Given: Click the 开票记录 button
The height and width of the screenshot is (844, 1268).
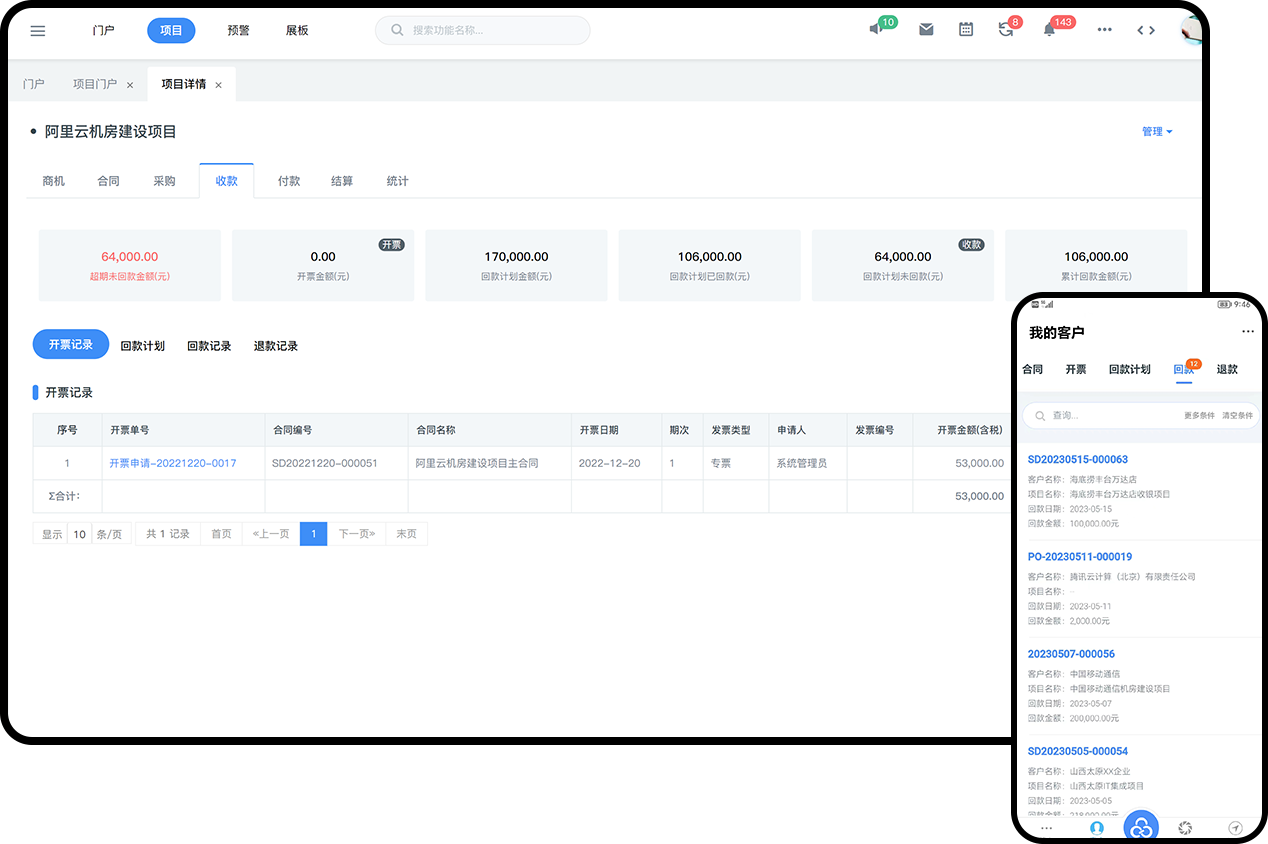Looking at the screenshot, I should 71,345.
